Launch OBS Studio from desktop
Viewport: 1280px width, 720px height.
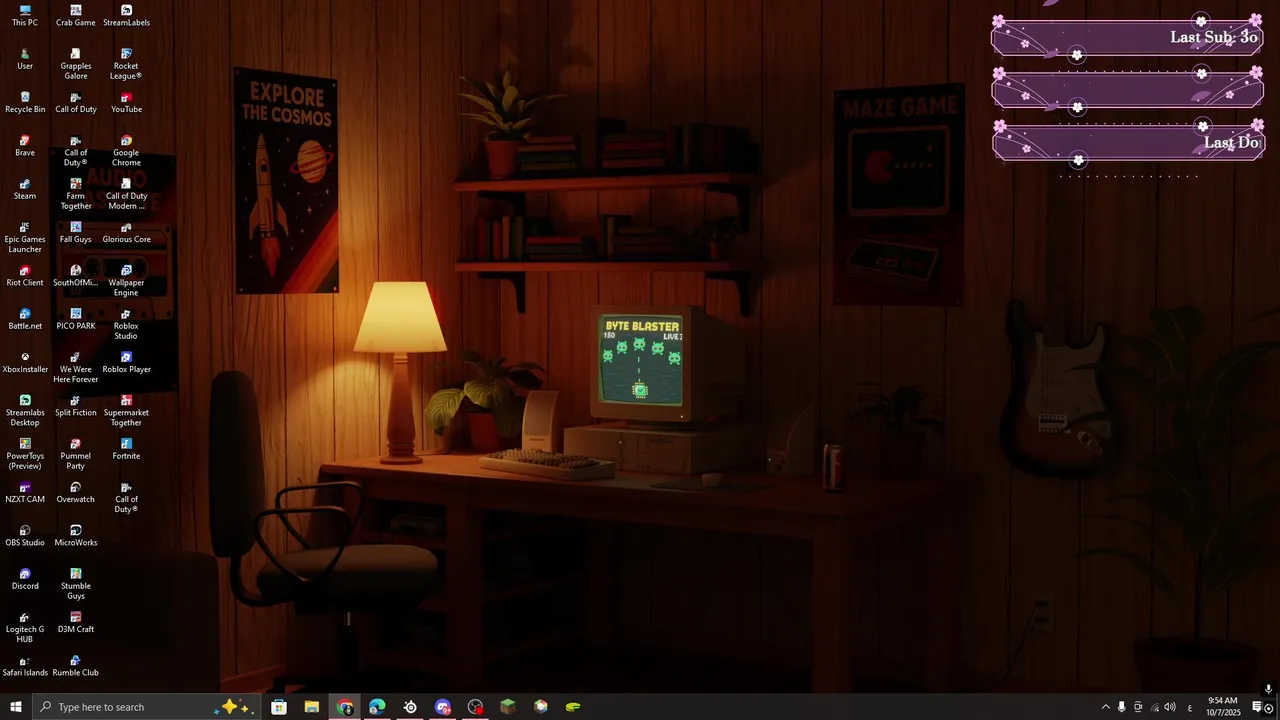(x=25, y=536)
